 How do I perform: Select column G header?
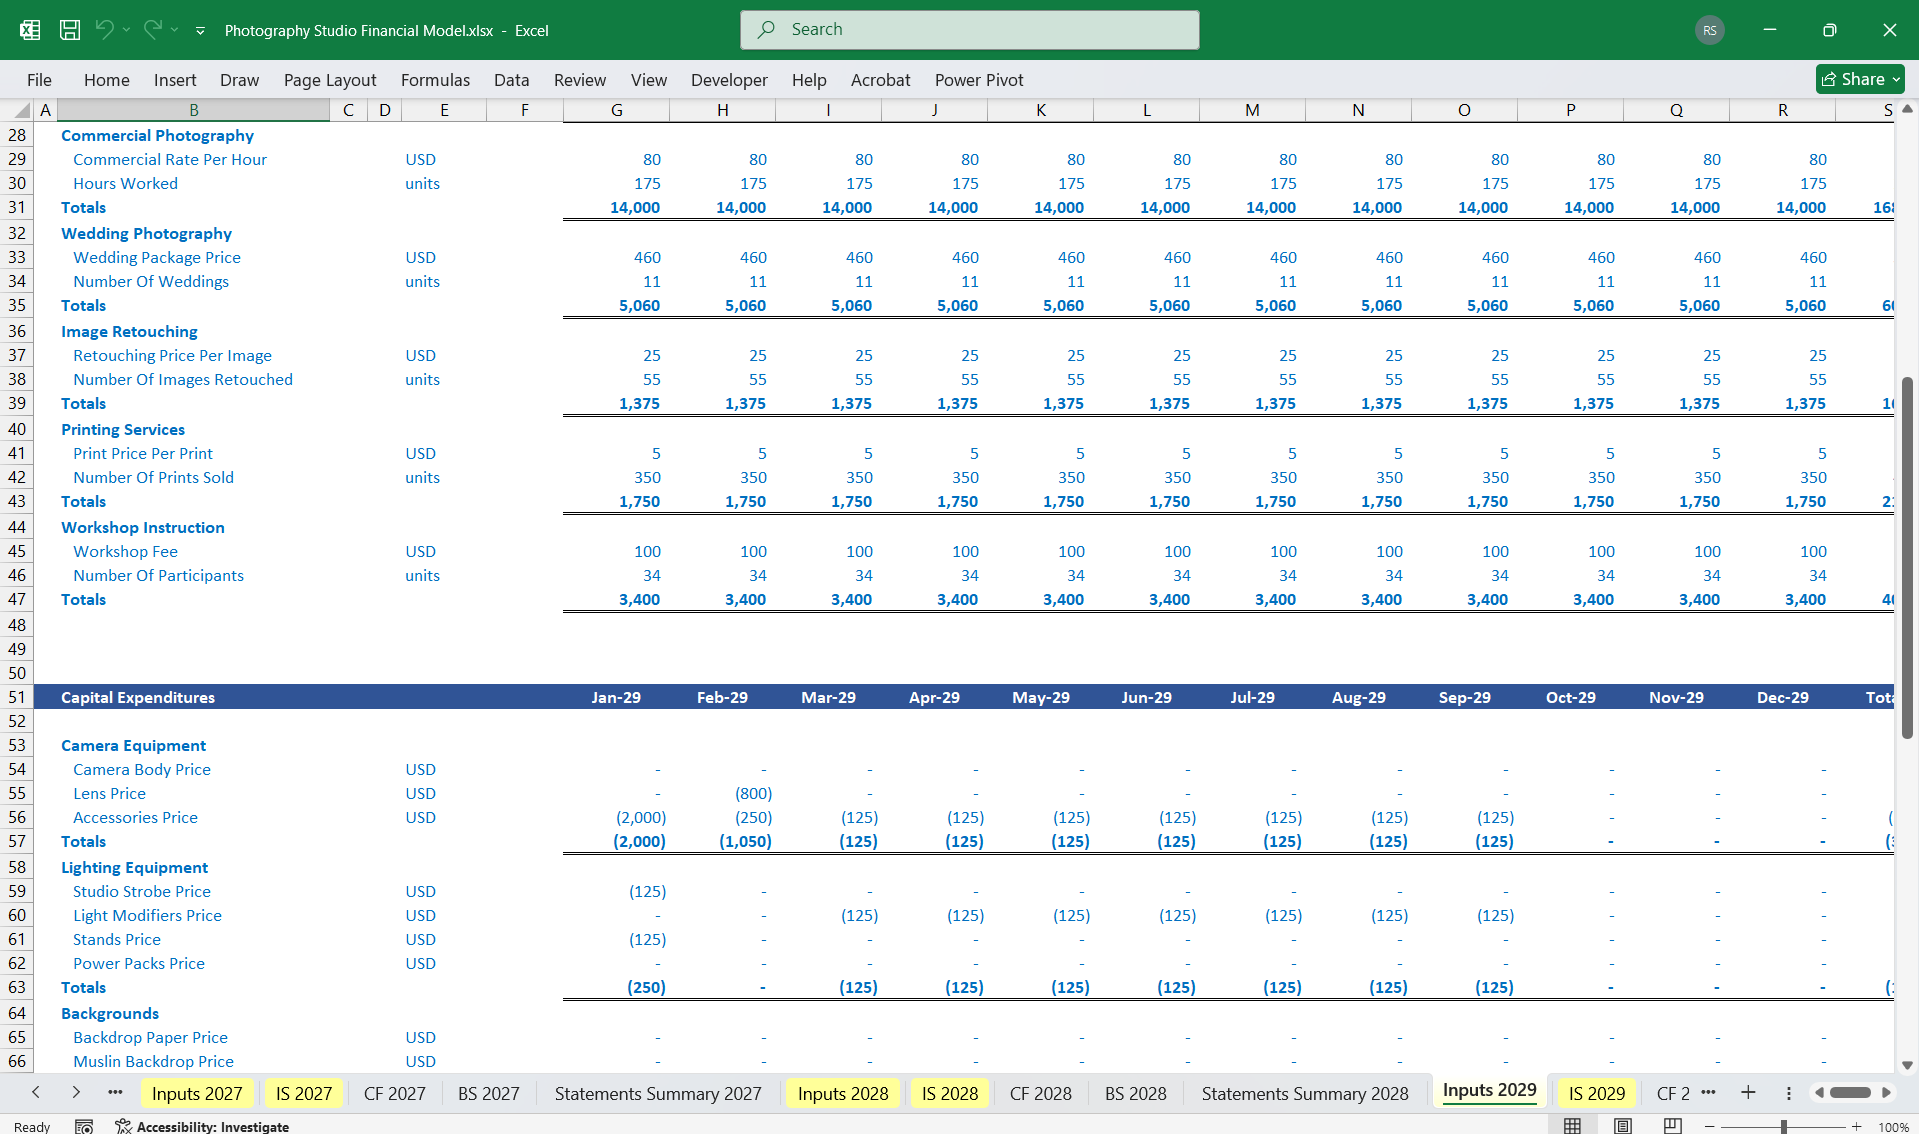pyautogui.click(x=617, y=110)
